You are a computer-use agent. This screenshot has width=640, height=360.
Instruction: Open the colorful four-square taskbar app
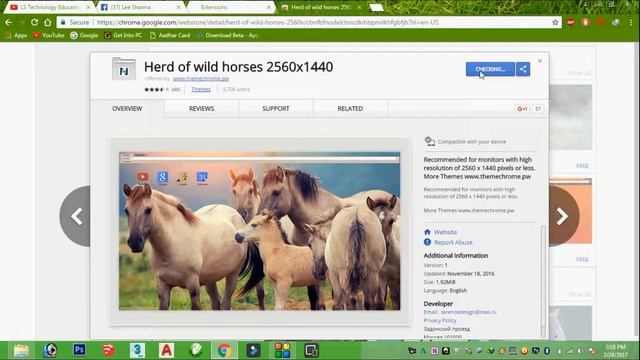(282, 350)
